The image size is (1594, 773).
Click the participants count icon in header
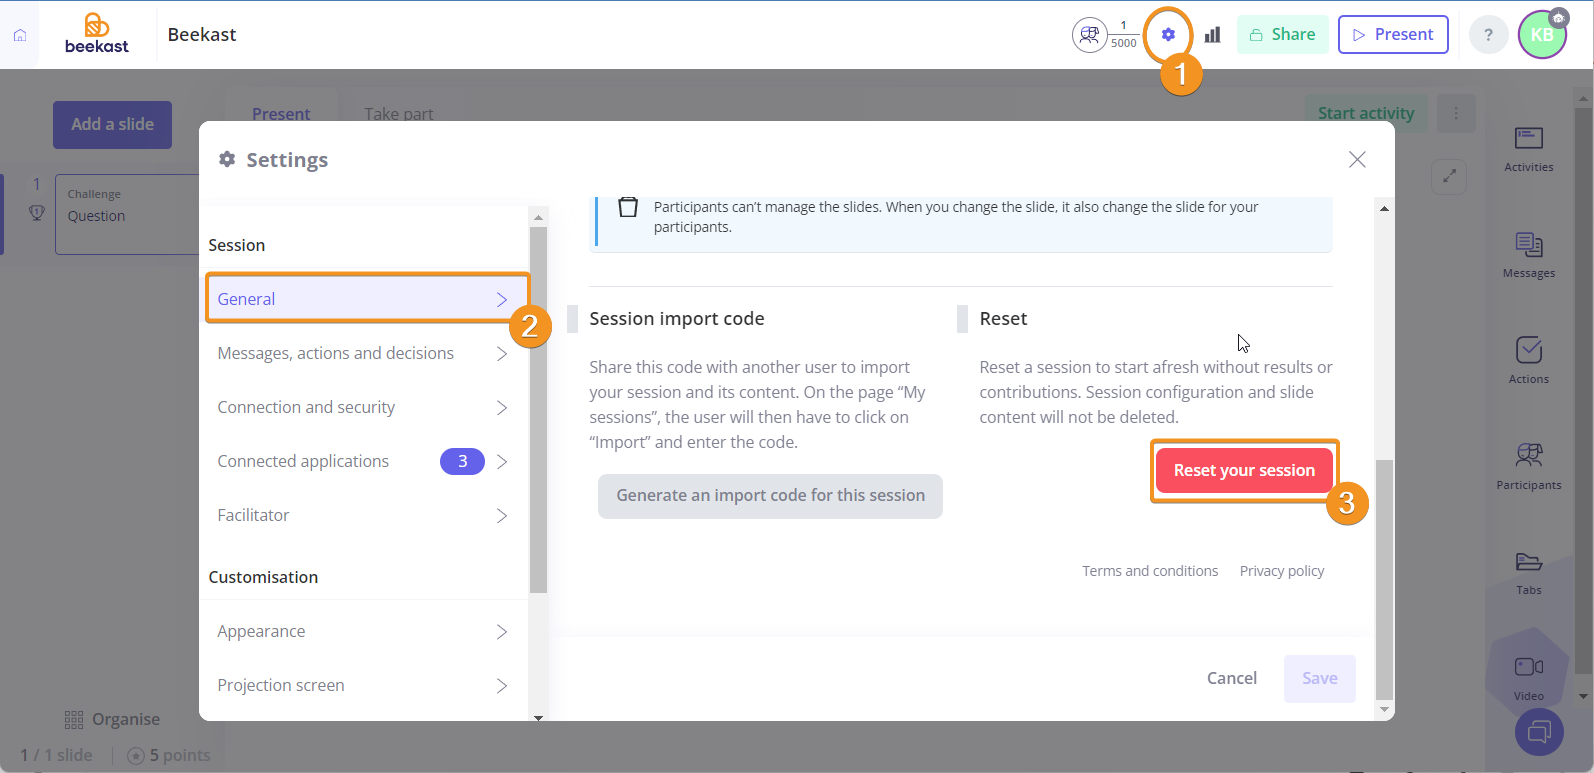(x=1090, y=35)
